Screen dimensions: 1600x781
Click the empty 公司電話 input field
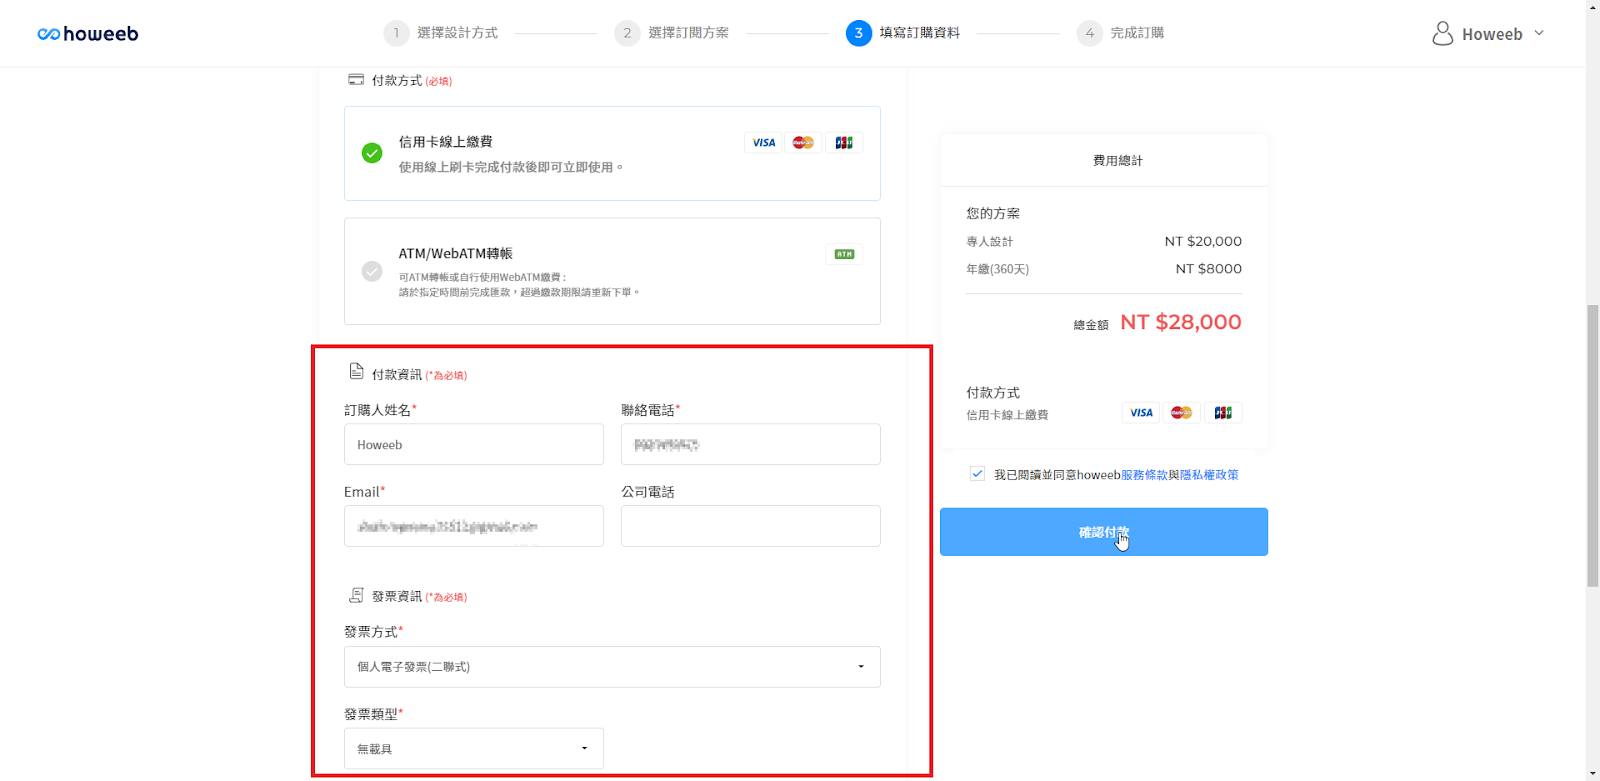751,526
